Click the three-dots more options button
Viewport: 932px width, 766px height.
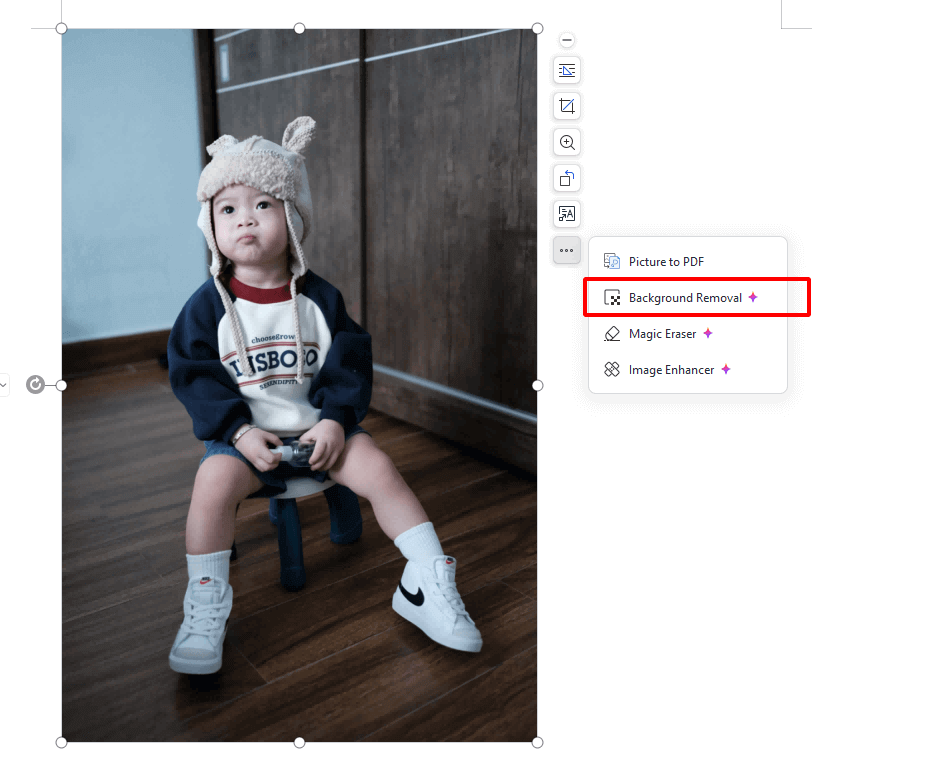tap(566, 251)
